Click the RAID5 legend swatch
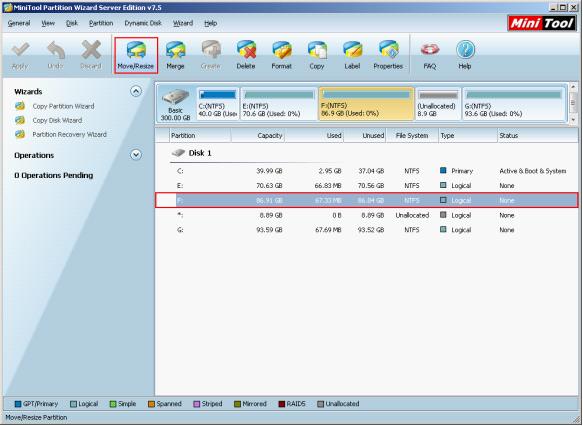Image resolution: width=583 pixels, height=426 pixels. tap(282, 404)
